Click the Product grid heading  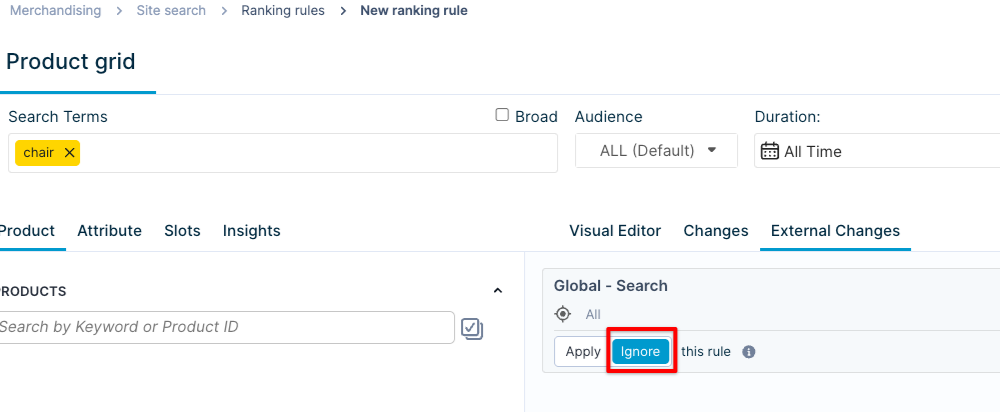point(70,62)
